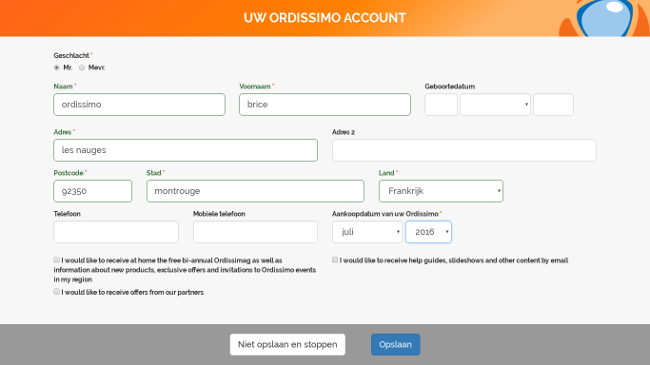Click the Geboortedatum year input field
The image size is (650, 365).
(x=553, y=105)
